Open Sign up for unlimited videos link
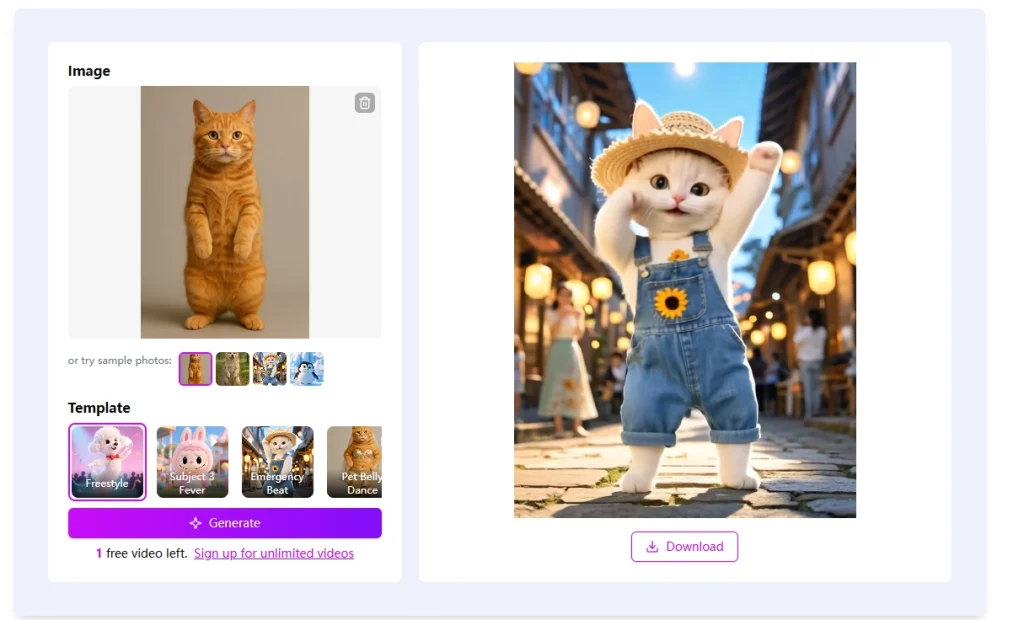 pyautogui.click(x=274, y=553)
